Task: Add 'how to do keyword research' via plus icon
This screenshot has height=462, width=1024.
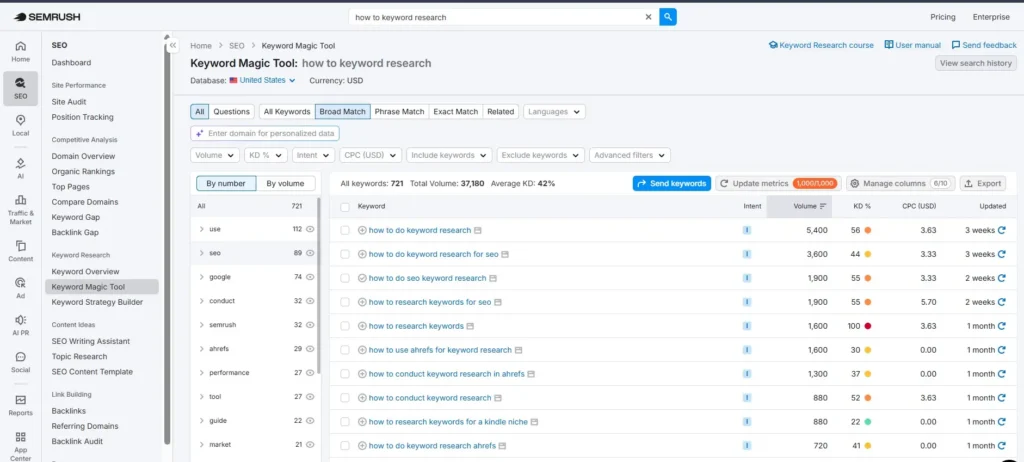Action: click(362, 230)
